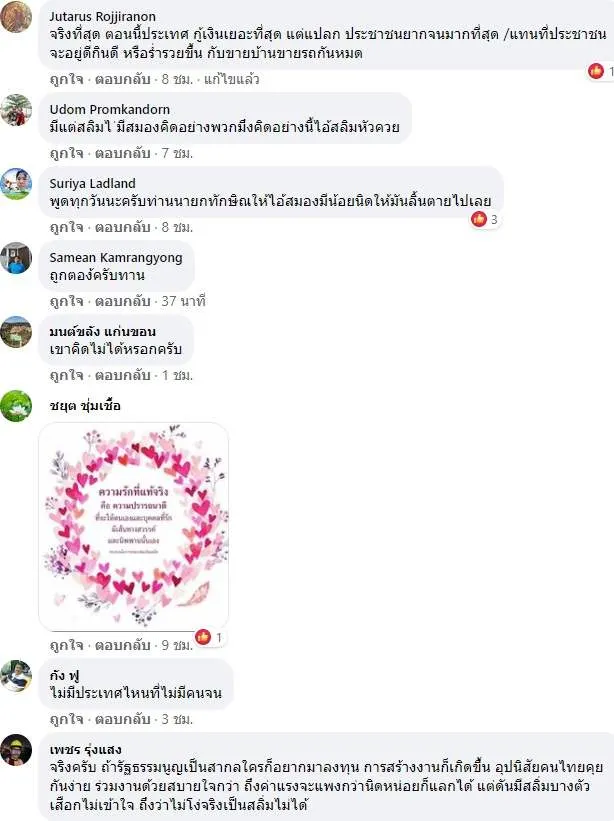Reply to Samean Kamrangyong's comment
Image resolution: width=614 pixels, height=821 pixels.
point(122,301)
